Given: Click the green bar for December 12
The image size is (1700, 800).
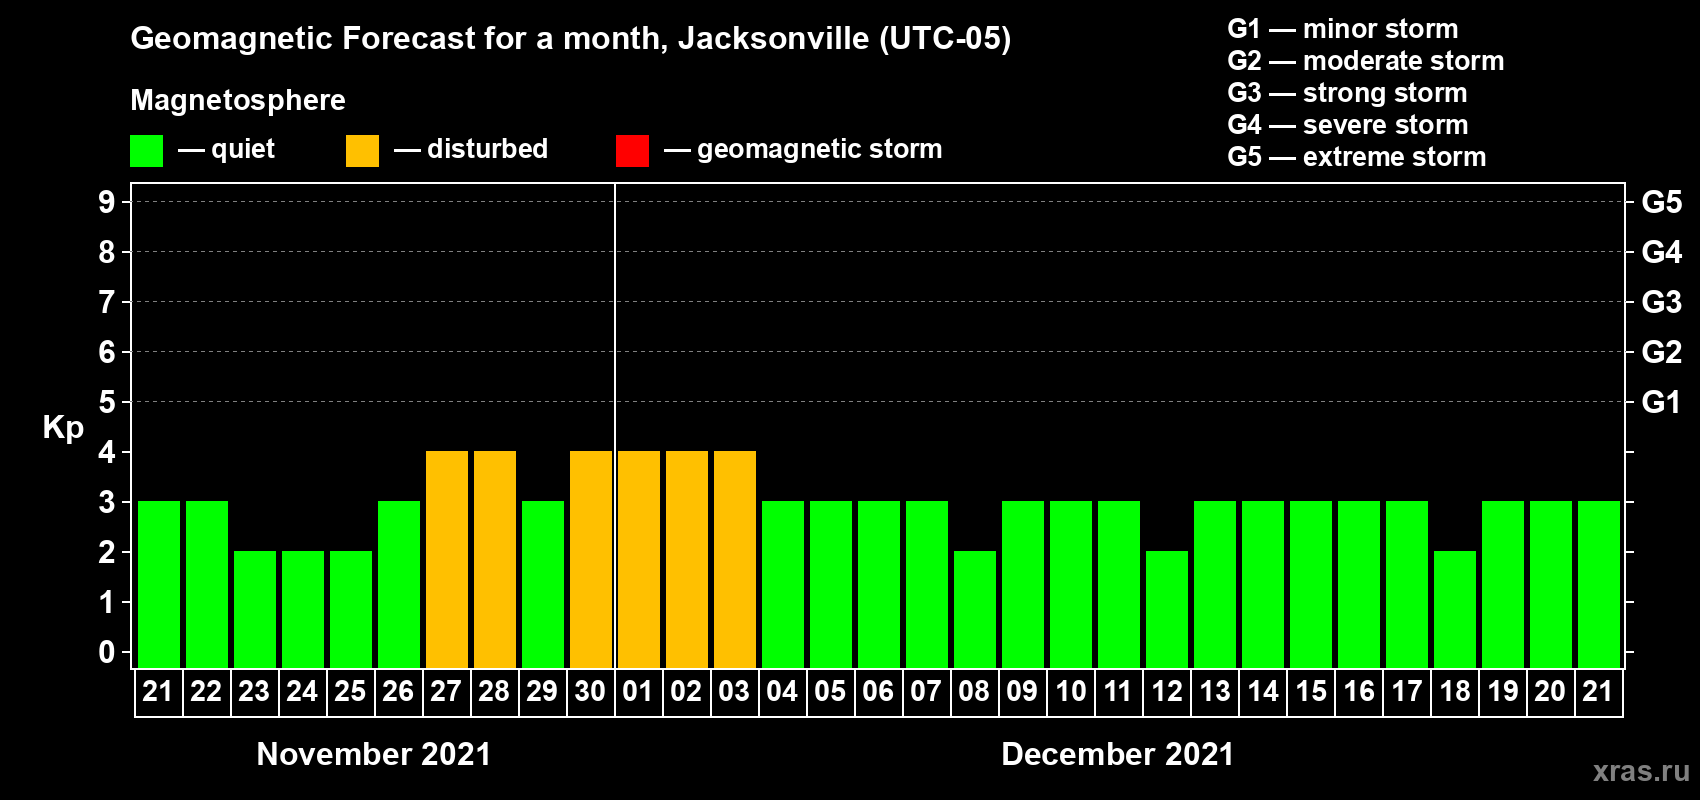Looking at the screenshot, I should pos(1167,609).
